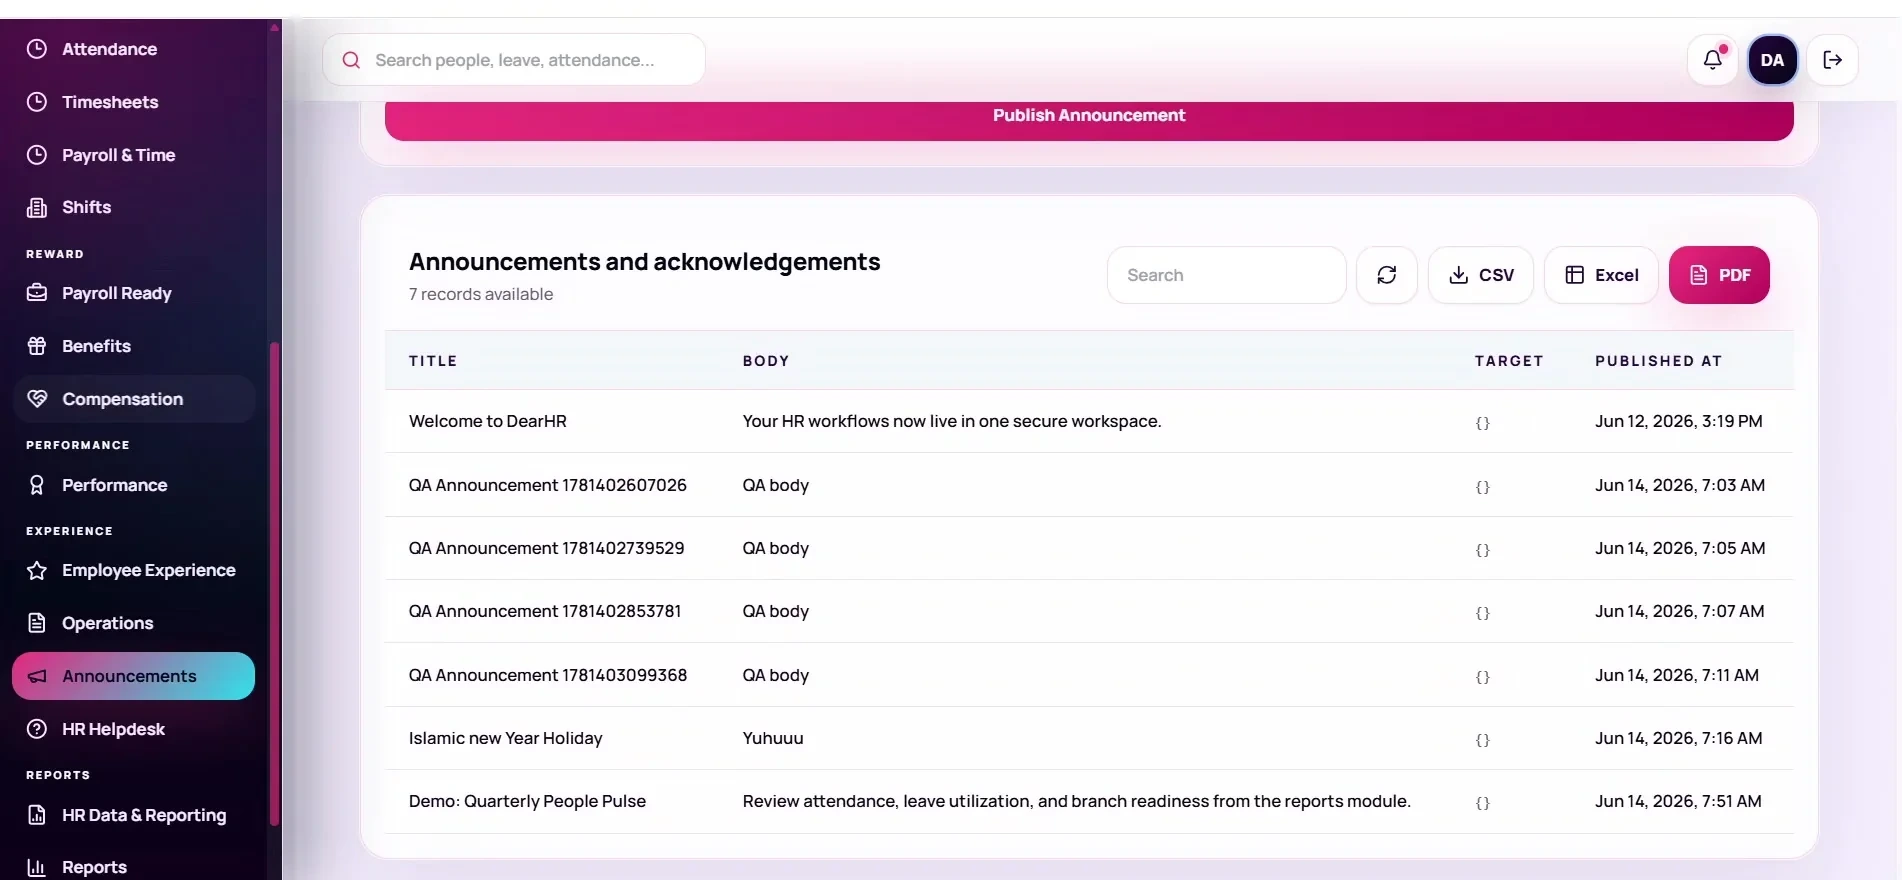Image resolution: width=1902 pixels, height=880 pixels.
Task: Open Attendance in the sidebar
Action: click(134, 49)
